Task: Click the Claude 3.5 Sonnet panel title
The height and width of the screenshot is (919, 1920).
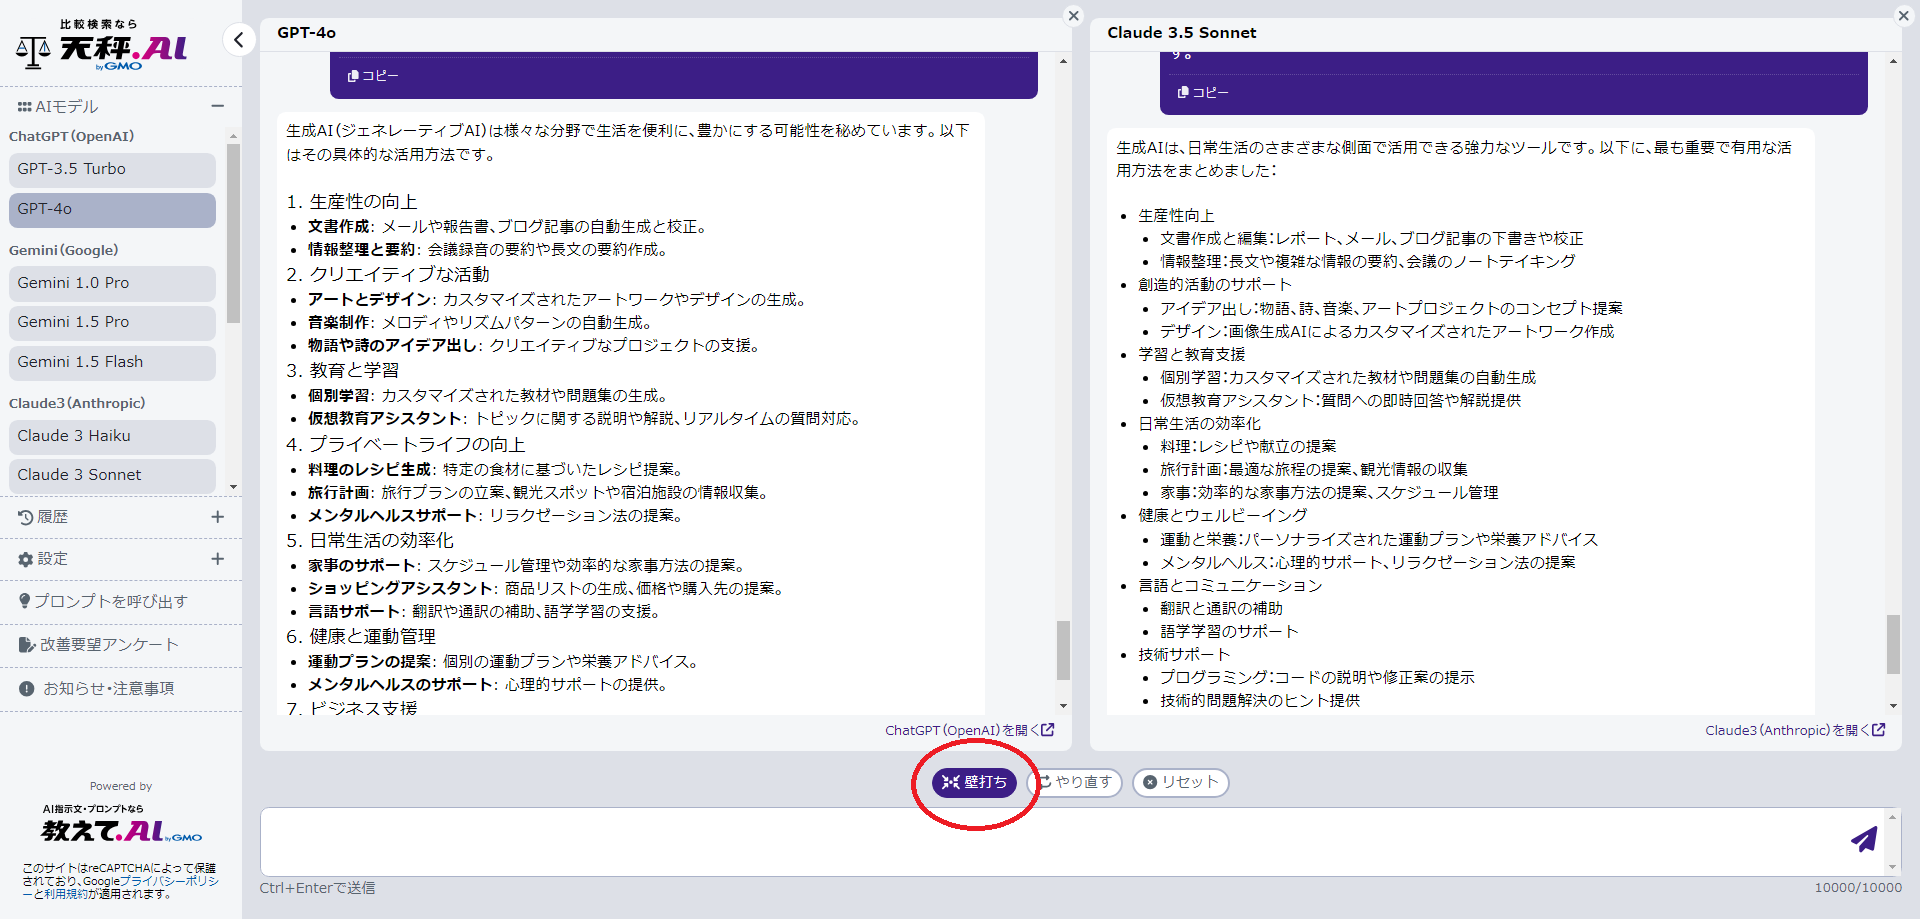Action: coord(1181,33)
